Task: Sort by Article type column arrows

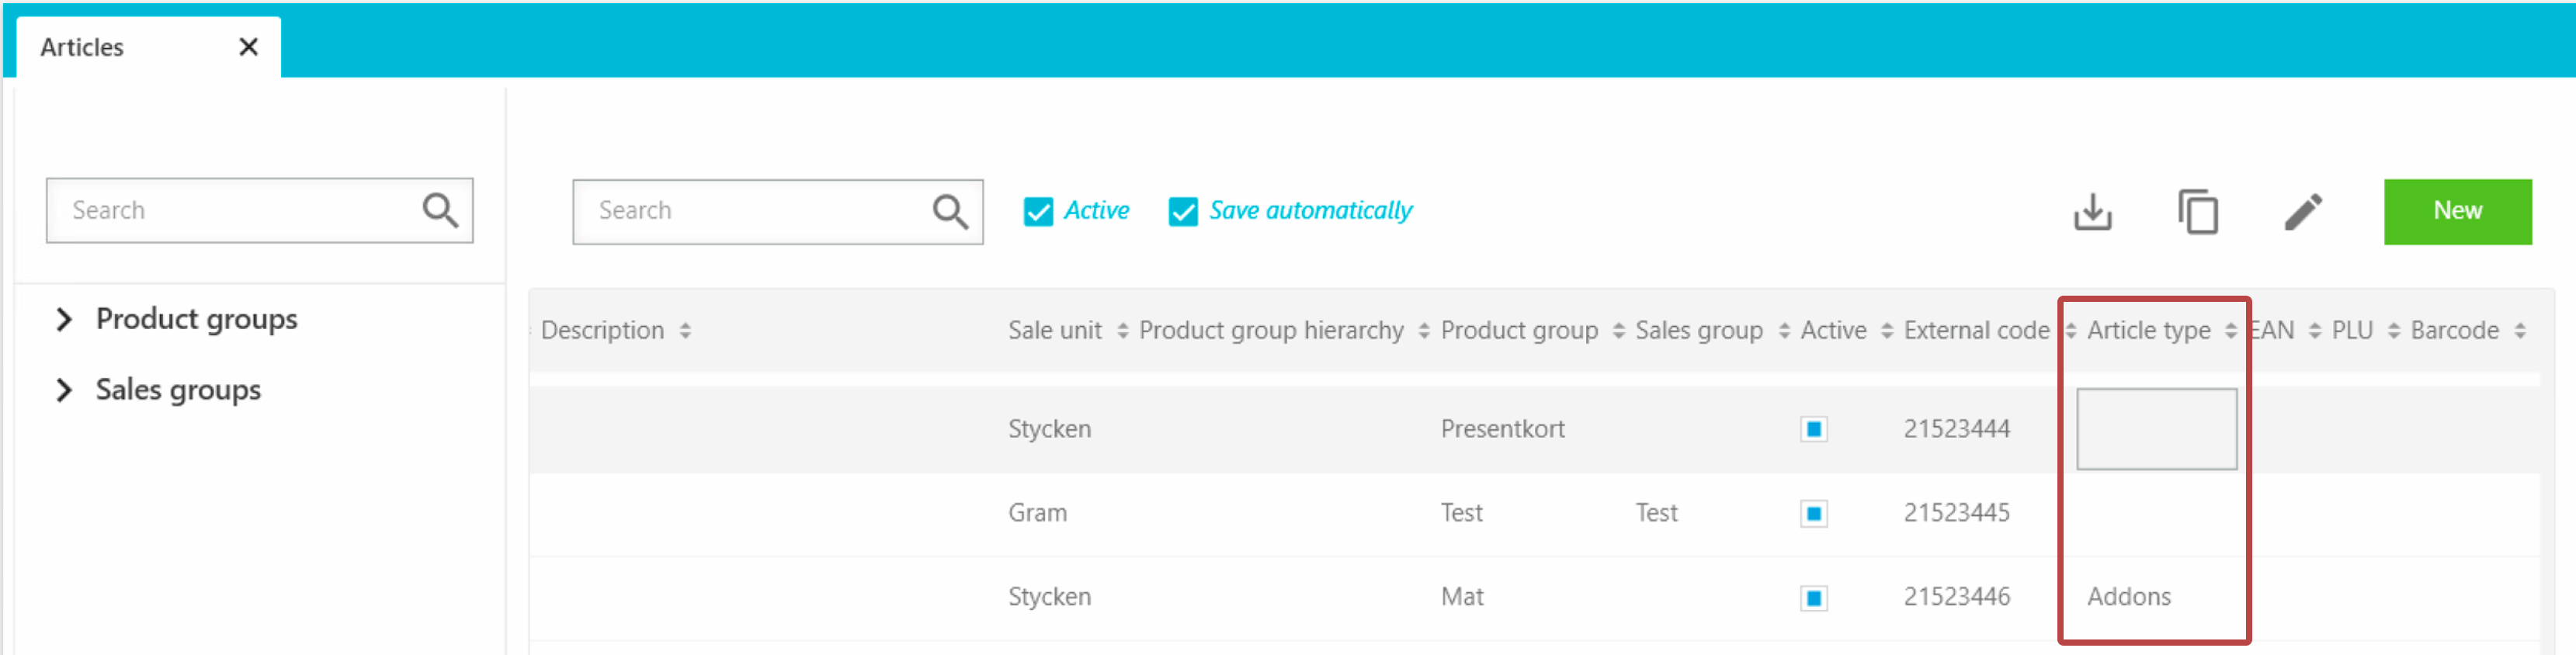Action: 2230,331
